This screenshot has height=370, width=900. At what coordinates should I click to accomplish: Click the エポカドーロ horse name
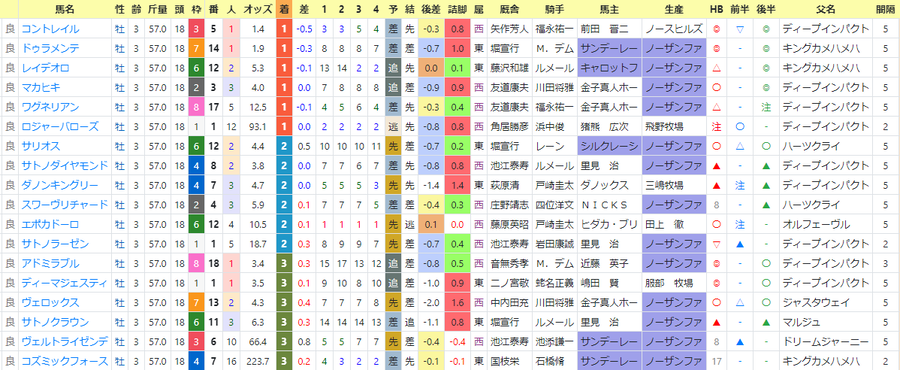(50, 224)
